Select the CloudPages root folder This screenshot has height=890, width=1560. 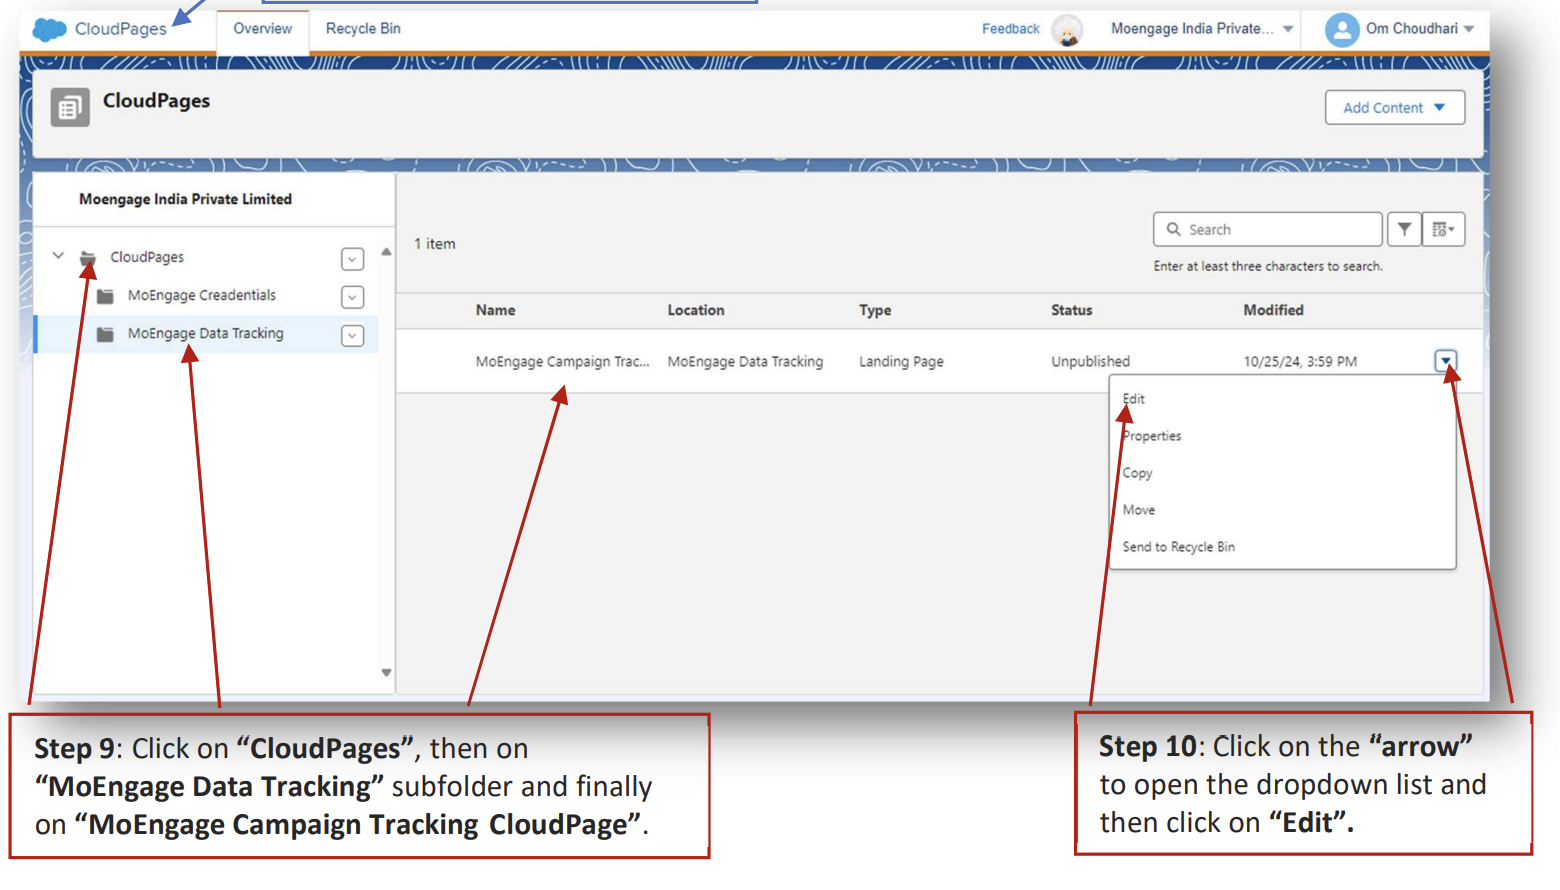click(147, 257)
